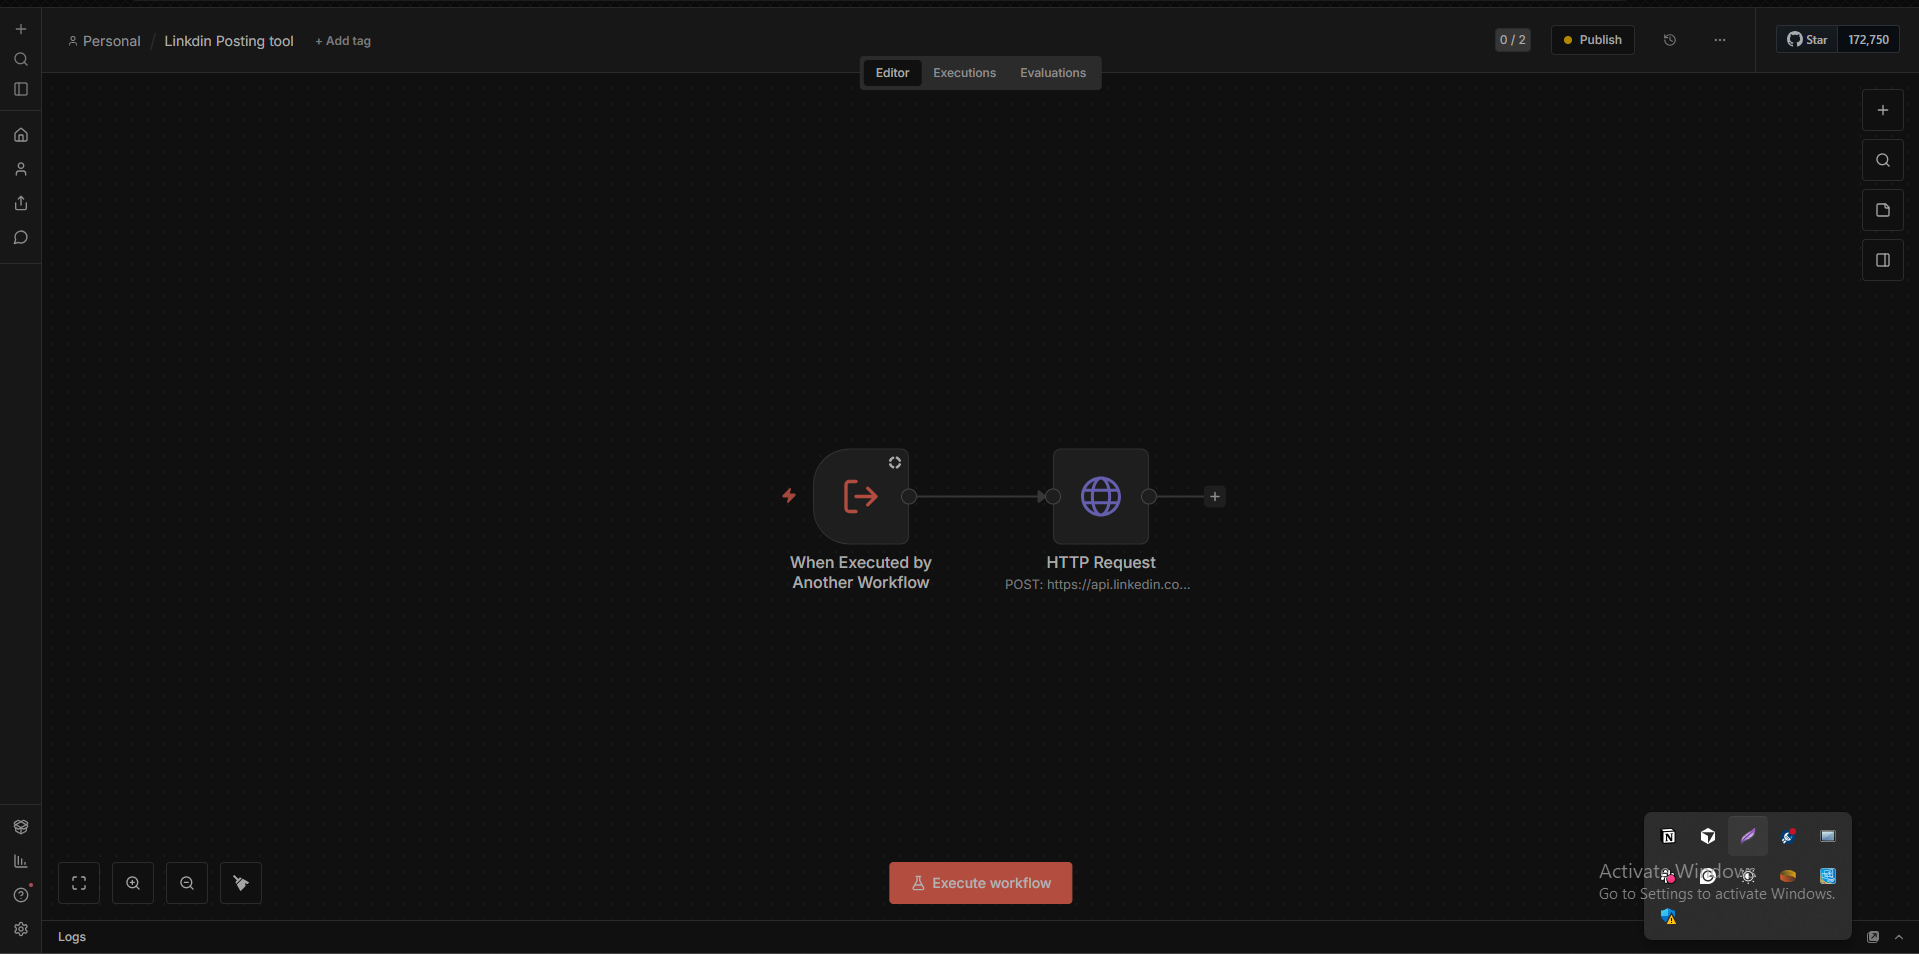Tidy up workflow with the broom icon
This screenshot has height=954, width=1919.
241,883
